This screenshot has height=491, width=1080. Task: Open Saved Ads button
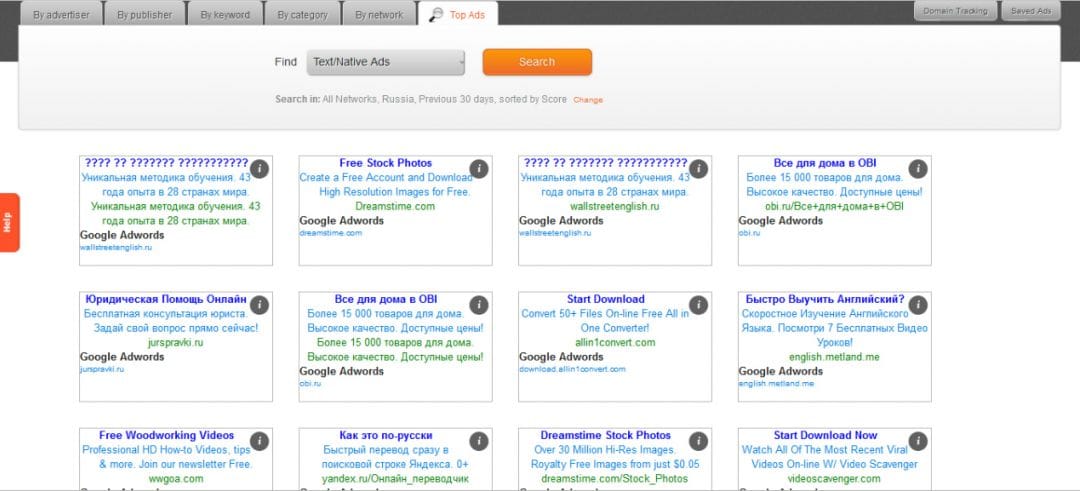tap(1031, 11)
